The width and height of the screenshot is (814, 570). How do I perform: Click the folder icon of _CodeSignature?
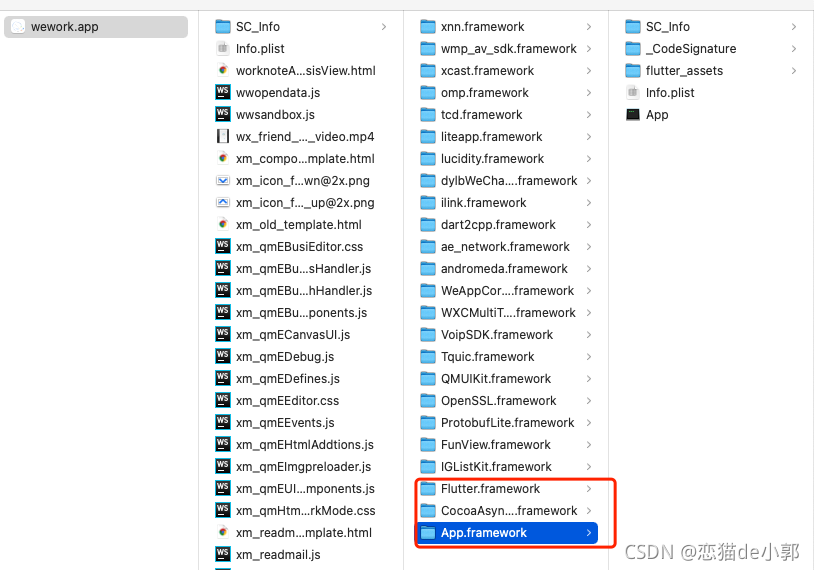(x=633, y=48)
